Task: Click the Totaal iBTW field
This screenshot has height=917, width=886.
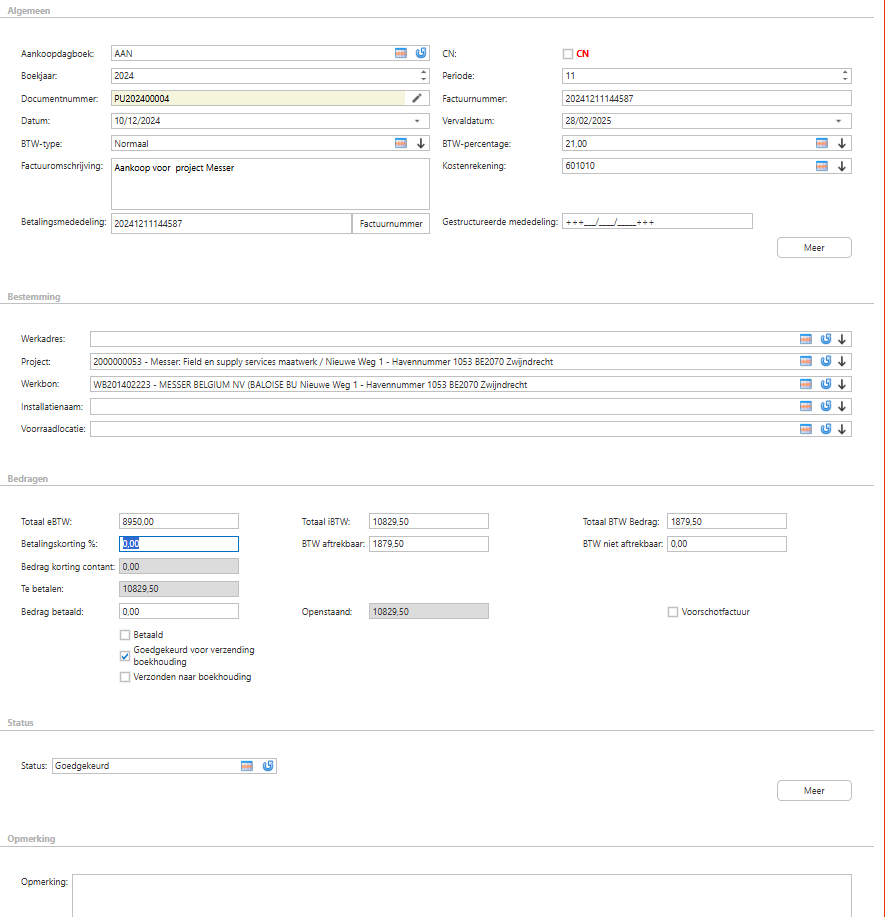Action: [429, 521]
